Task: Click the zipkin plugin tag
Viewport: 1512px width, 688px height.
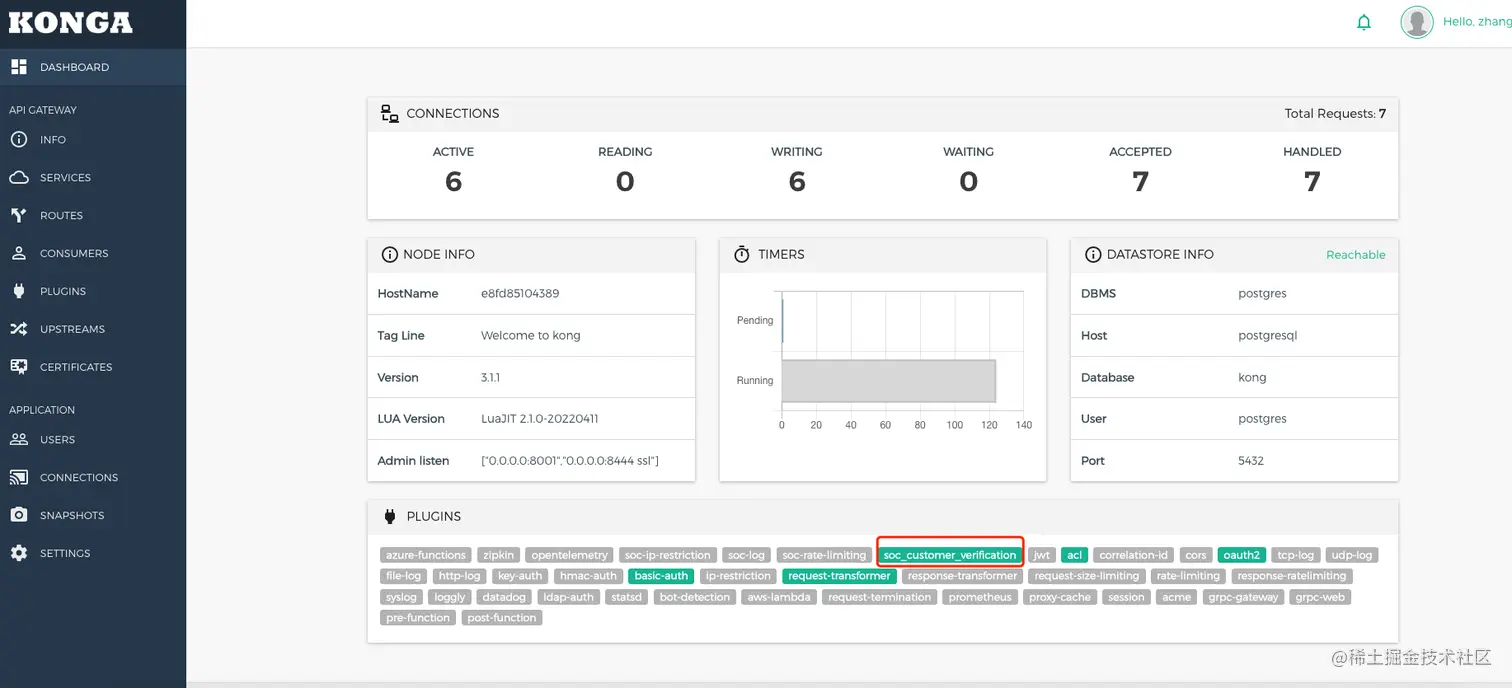Action: [x=498, y=555]
